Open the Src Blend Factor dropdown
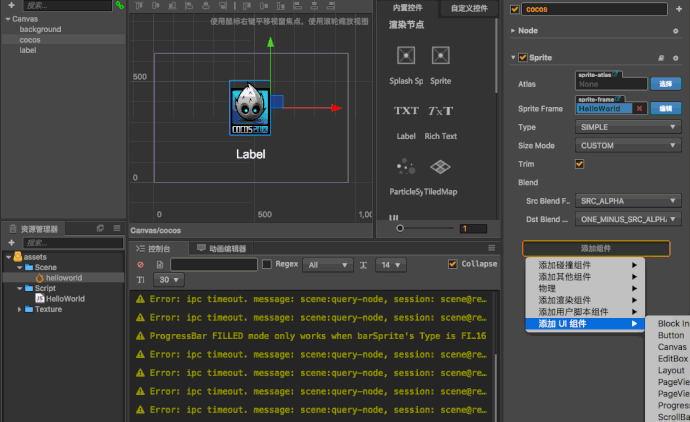This screenshot has height=422, width=690. (x=629, y=200)
